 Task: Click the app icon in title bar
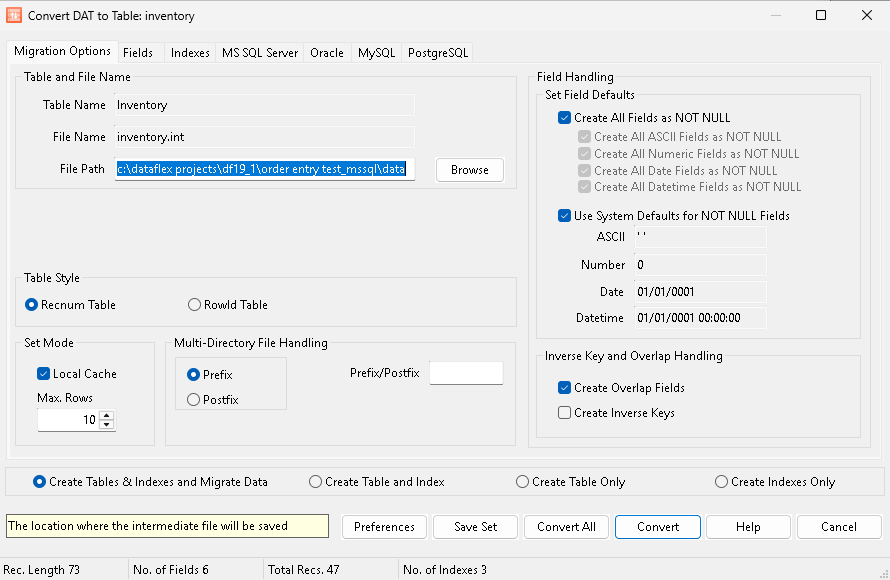13,16
